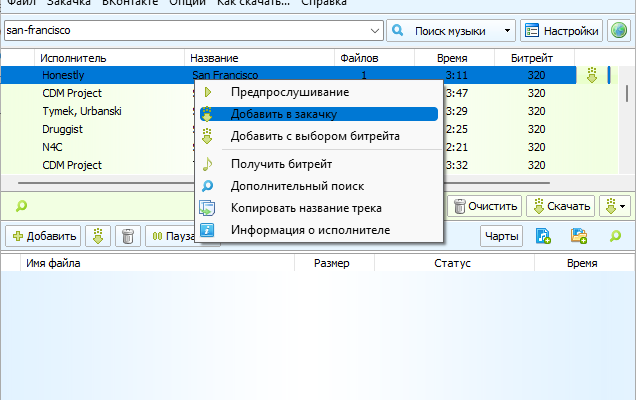Click green magnifier icon right of Чарты

coord(615,236)
